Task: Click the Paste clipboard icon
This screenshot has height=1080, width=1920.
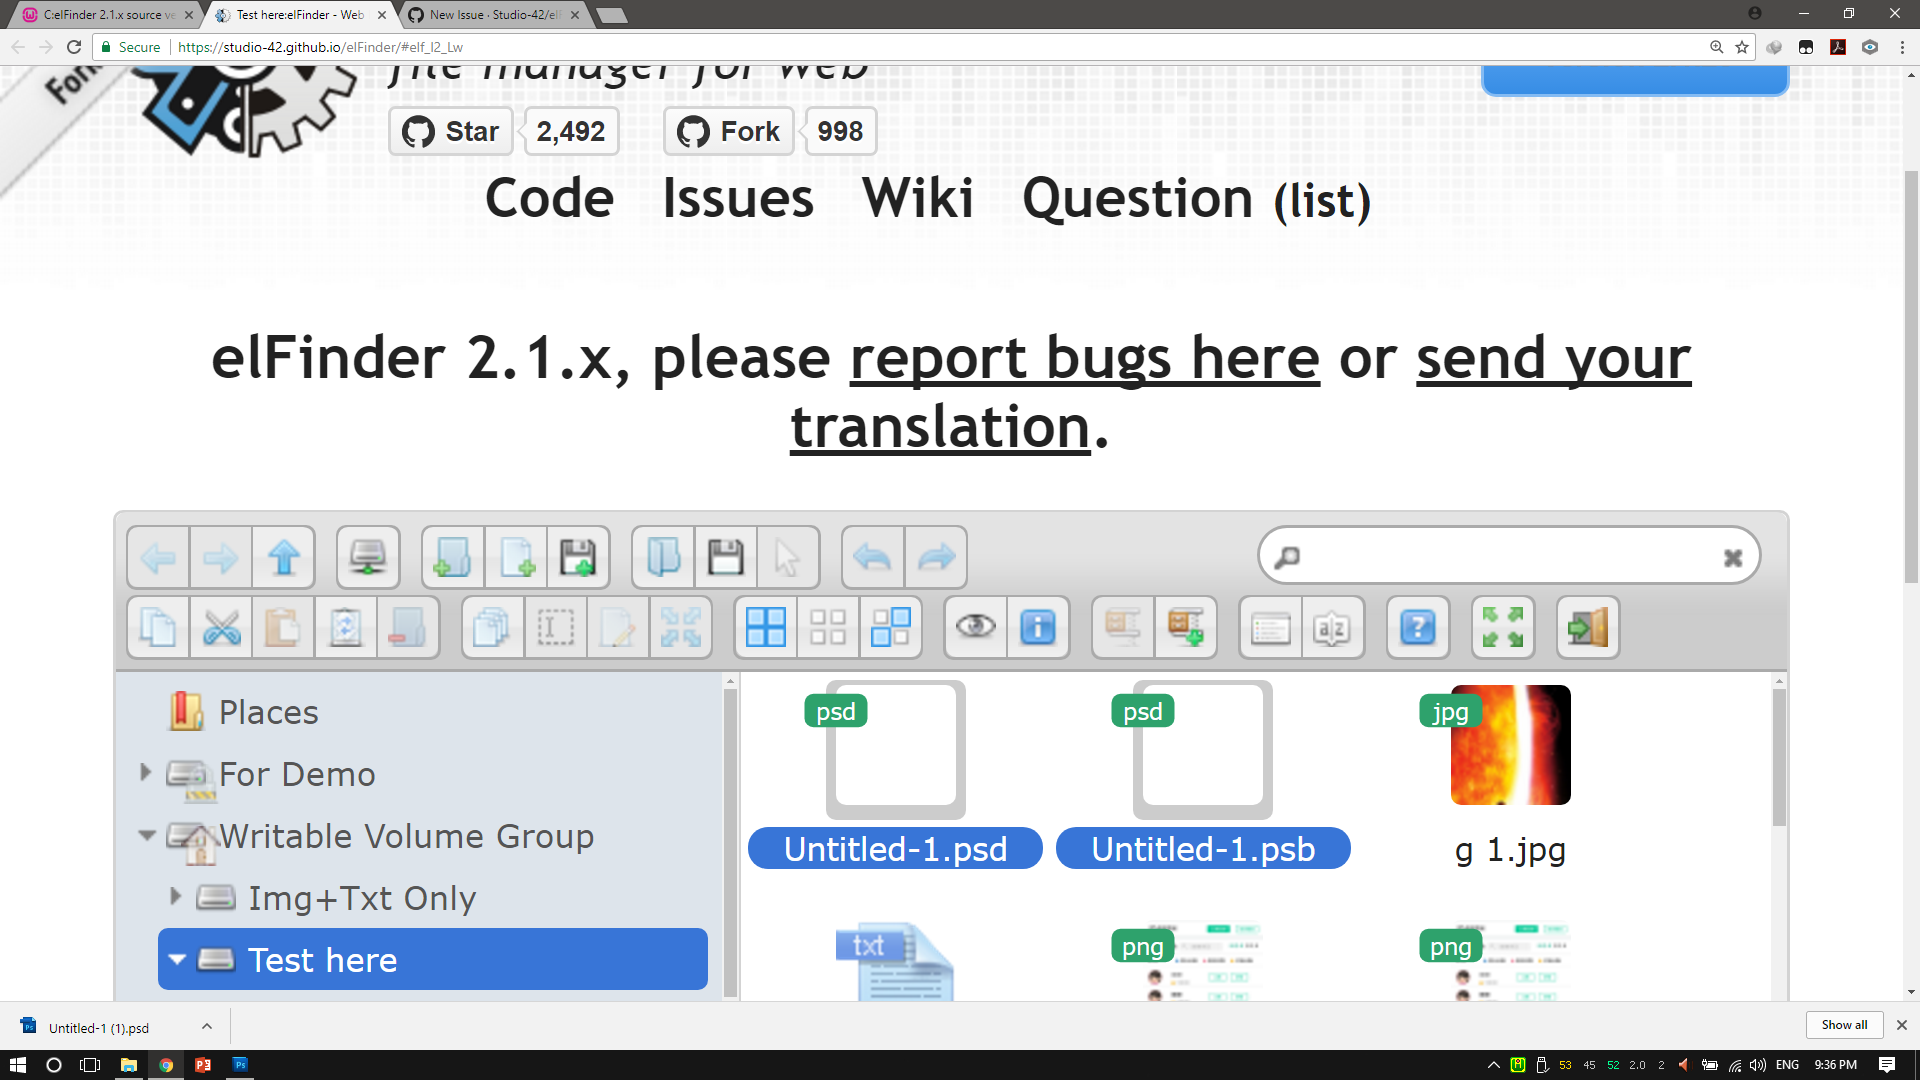Action: (x=283, y=627)
